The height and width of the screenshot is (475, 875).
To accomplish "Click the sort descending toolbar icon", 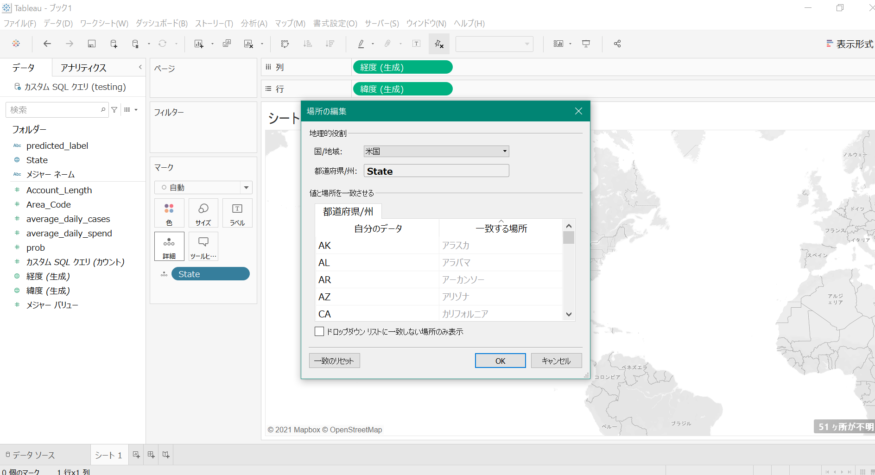I will tap(330, 44).
